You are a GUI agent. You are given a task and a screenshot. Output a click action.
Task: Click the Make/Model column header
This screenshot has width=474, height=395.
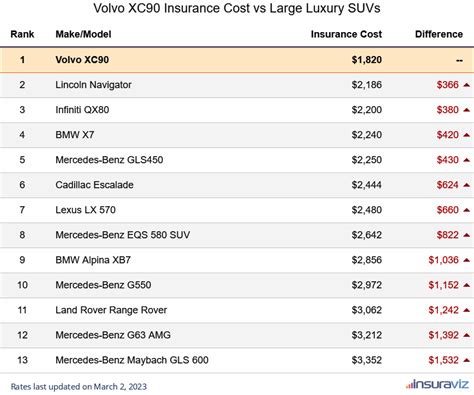pos(83,34)
